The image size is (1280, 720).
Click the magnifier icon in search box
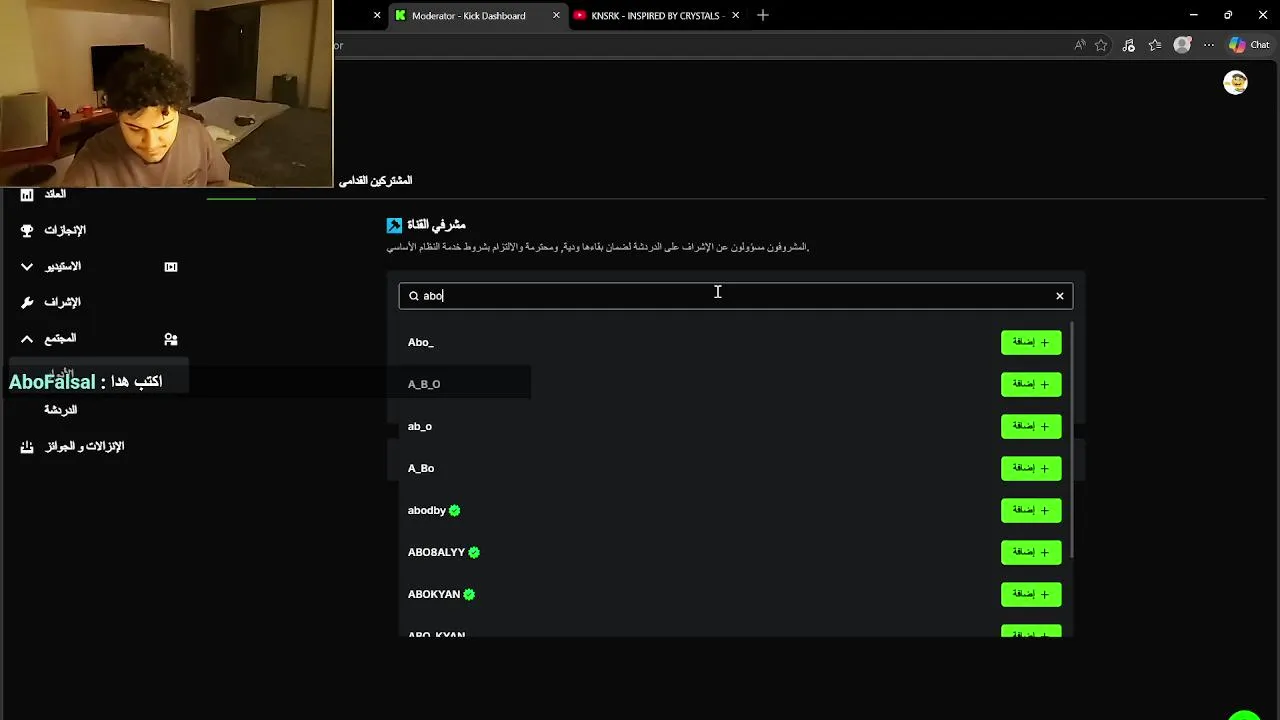coord(414,296)
